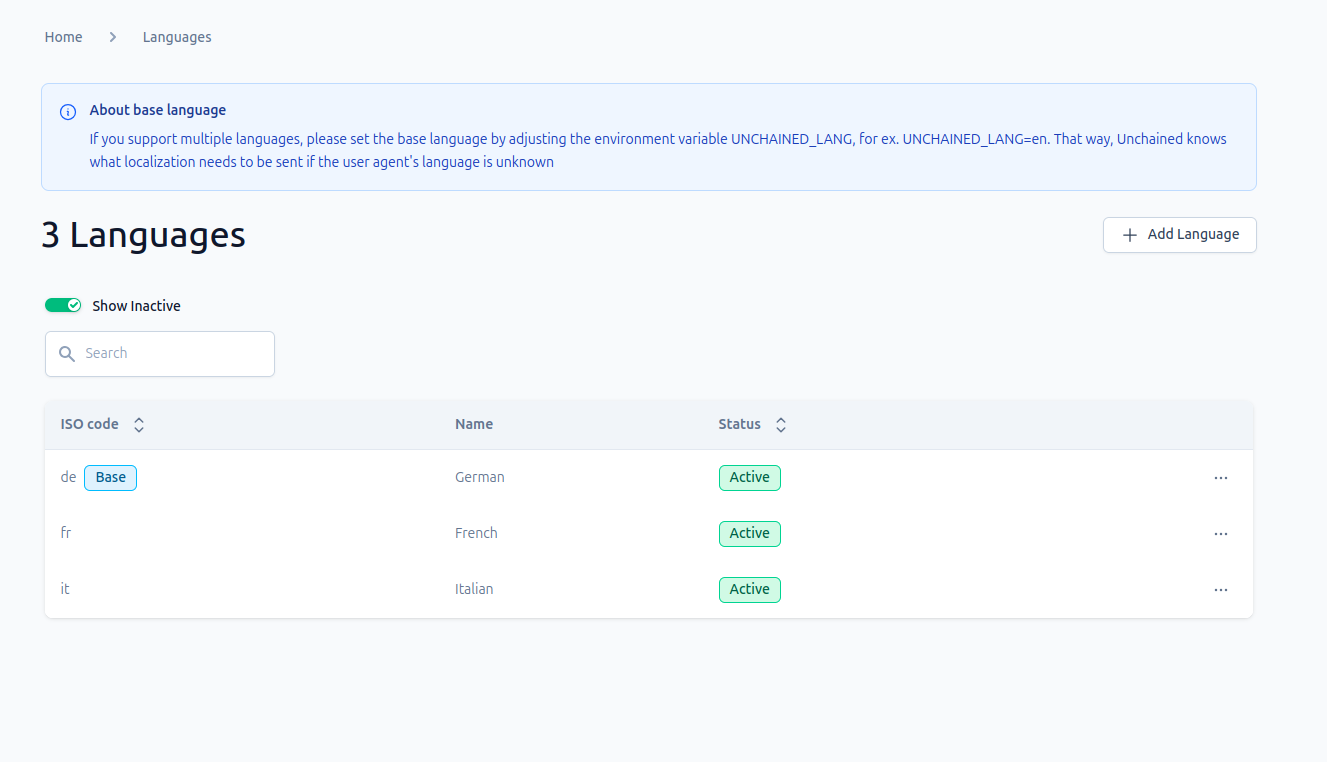Click the Active status badge for German
Screen dimensions: 1327x762
coord(750,478)
